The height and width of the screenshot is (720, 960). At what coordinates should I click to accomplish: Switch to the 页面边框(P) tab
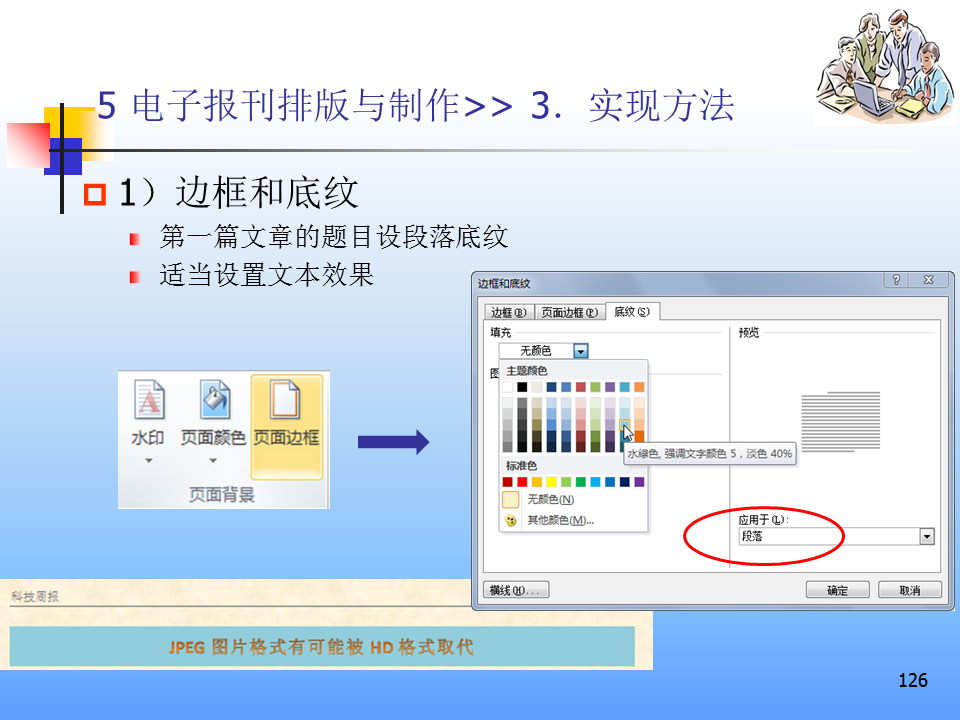[570, 312]
